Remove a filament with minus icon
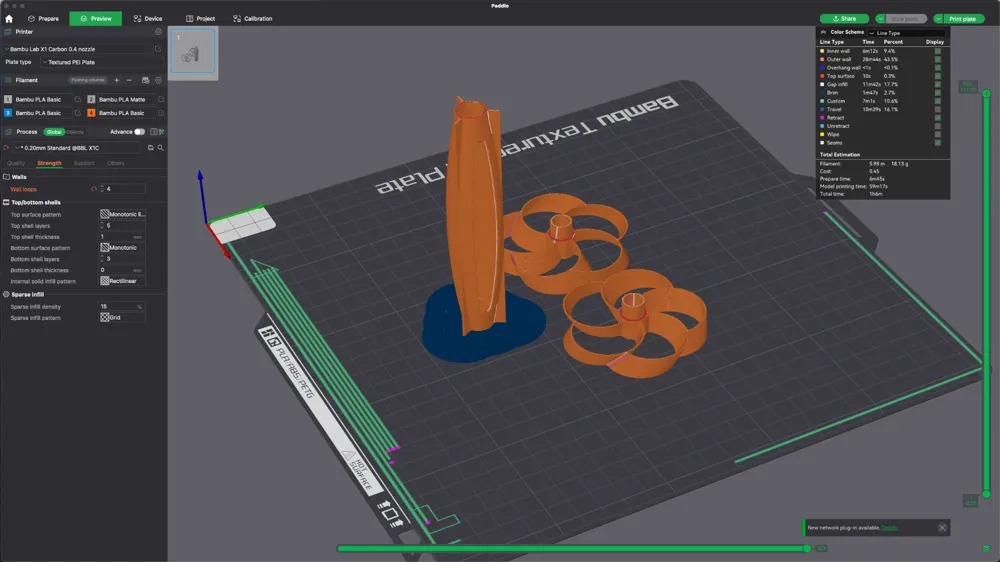 click(129, 80)
